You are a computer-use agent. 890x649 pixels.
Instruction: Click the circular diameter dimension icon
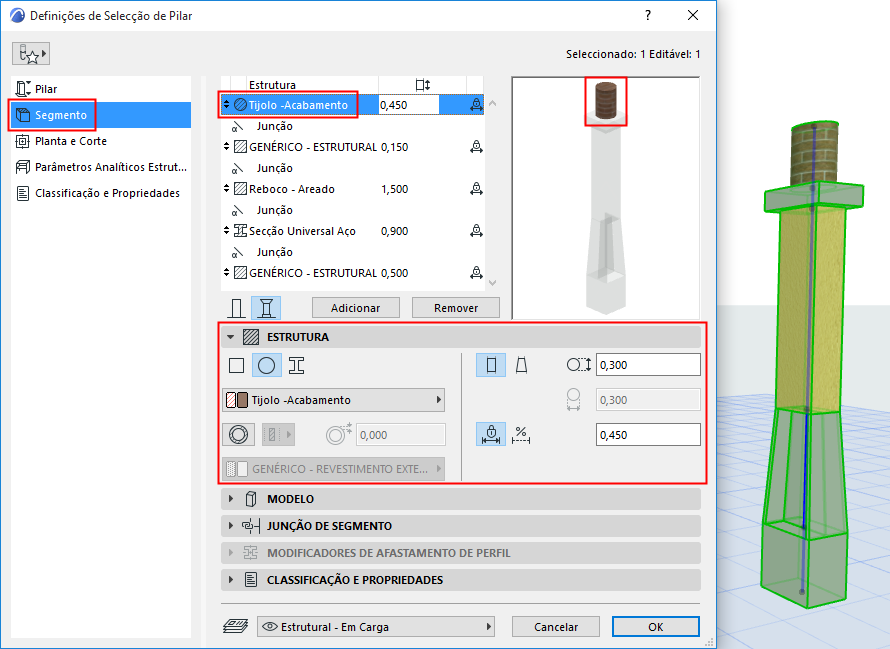[x=578, y=365]
